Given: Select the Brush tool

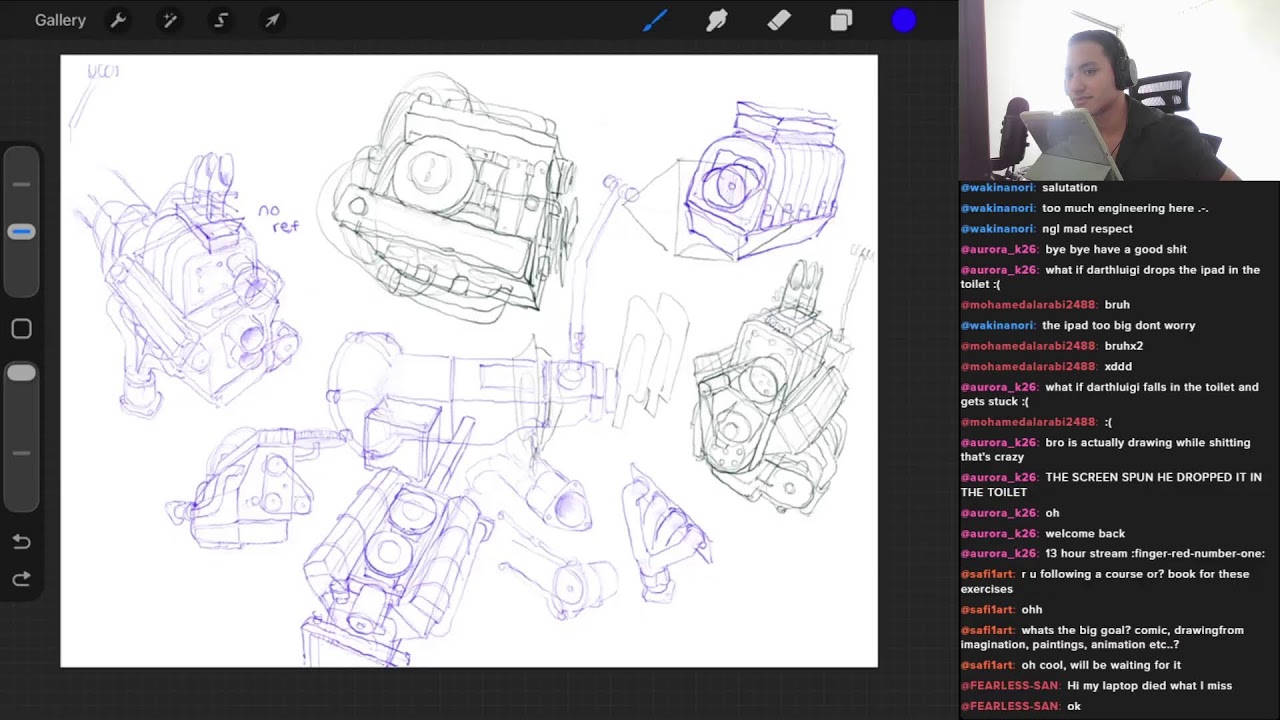Looking at the screenshot, I should tap(655, 20).
